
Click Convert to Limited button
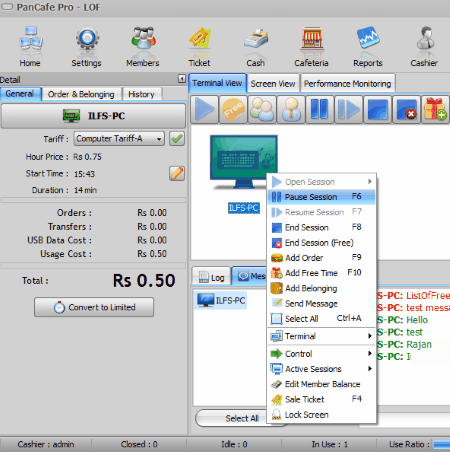94,307
